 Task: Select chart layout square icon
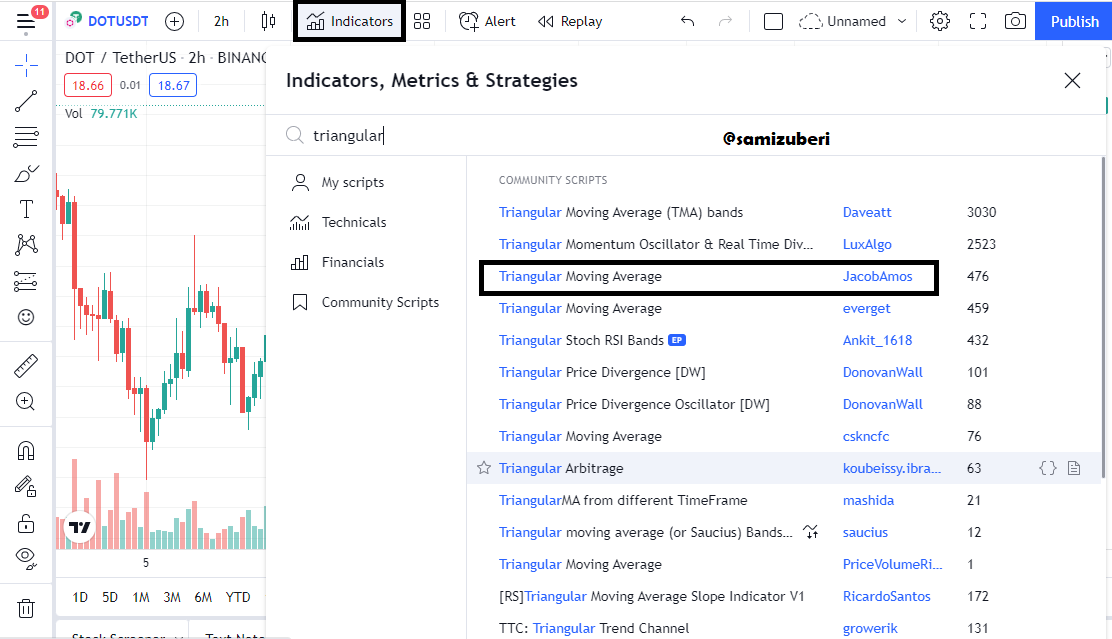773,21
